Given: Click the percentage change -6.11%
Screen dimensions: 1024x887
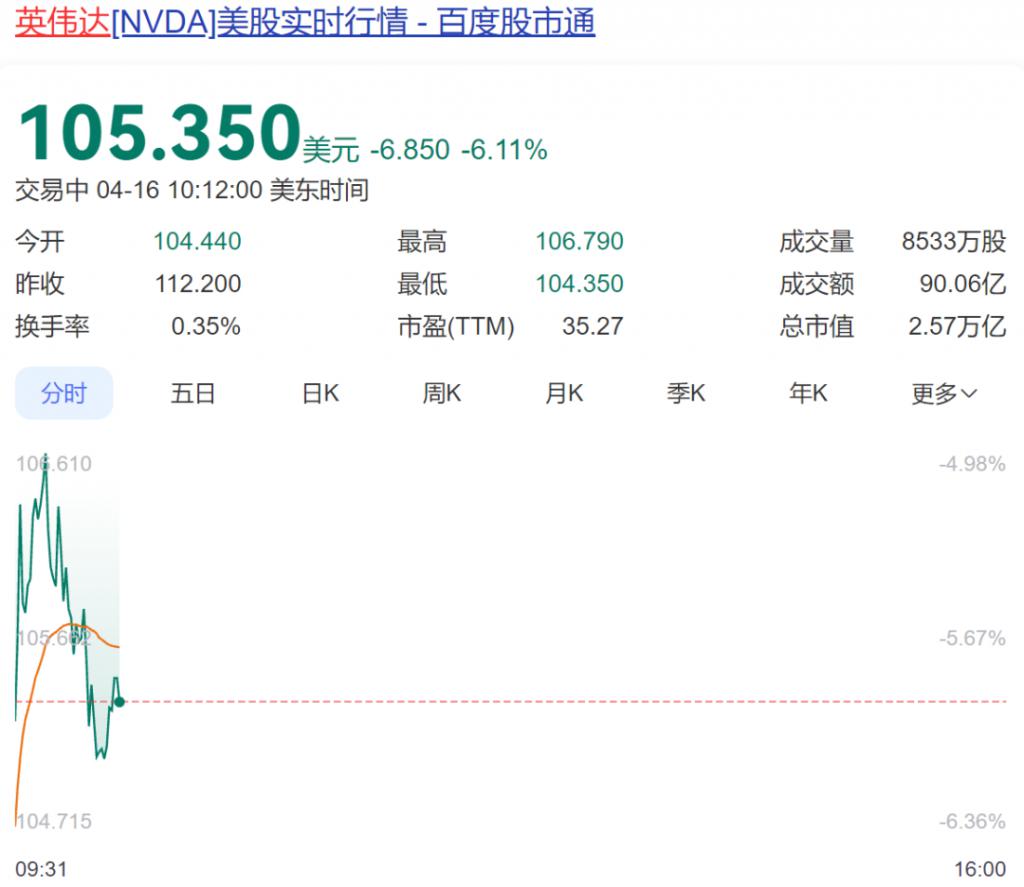Looking at the screenshot, I should (x=504, y=150).
